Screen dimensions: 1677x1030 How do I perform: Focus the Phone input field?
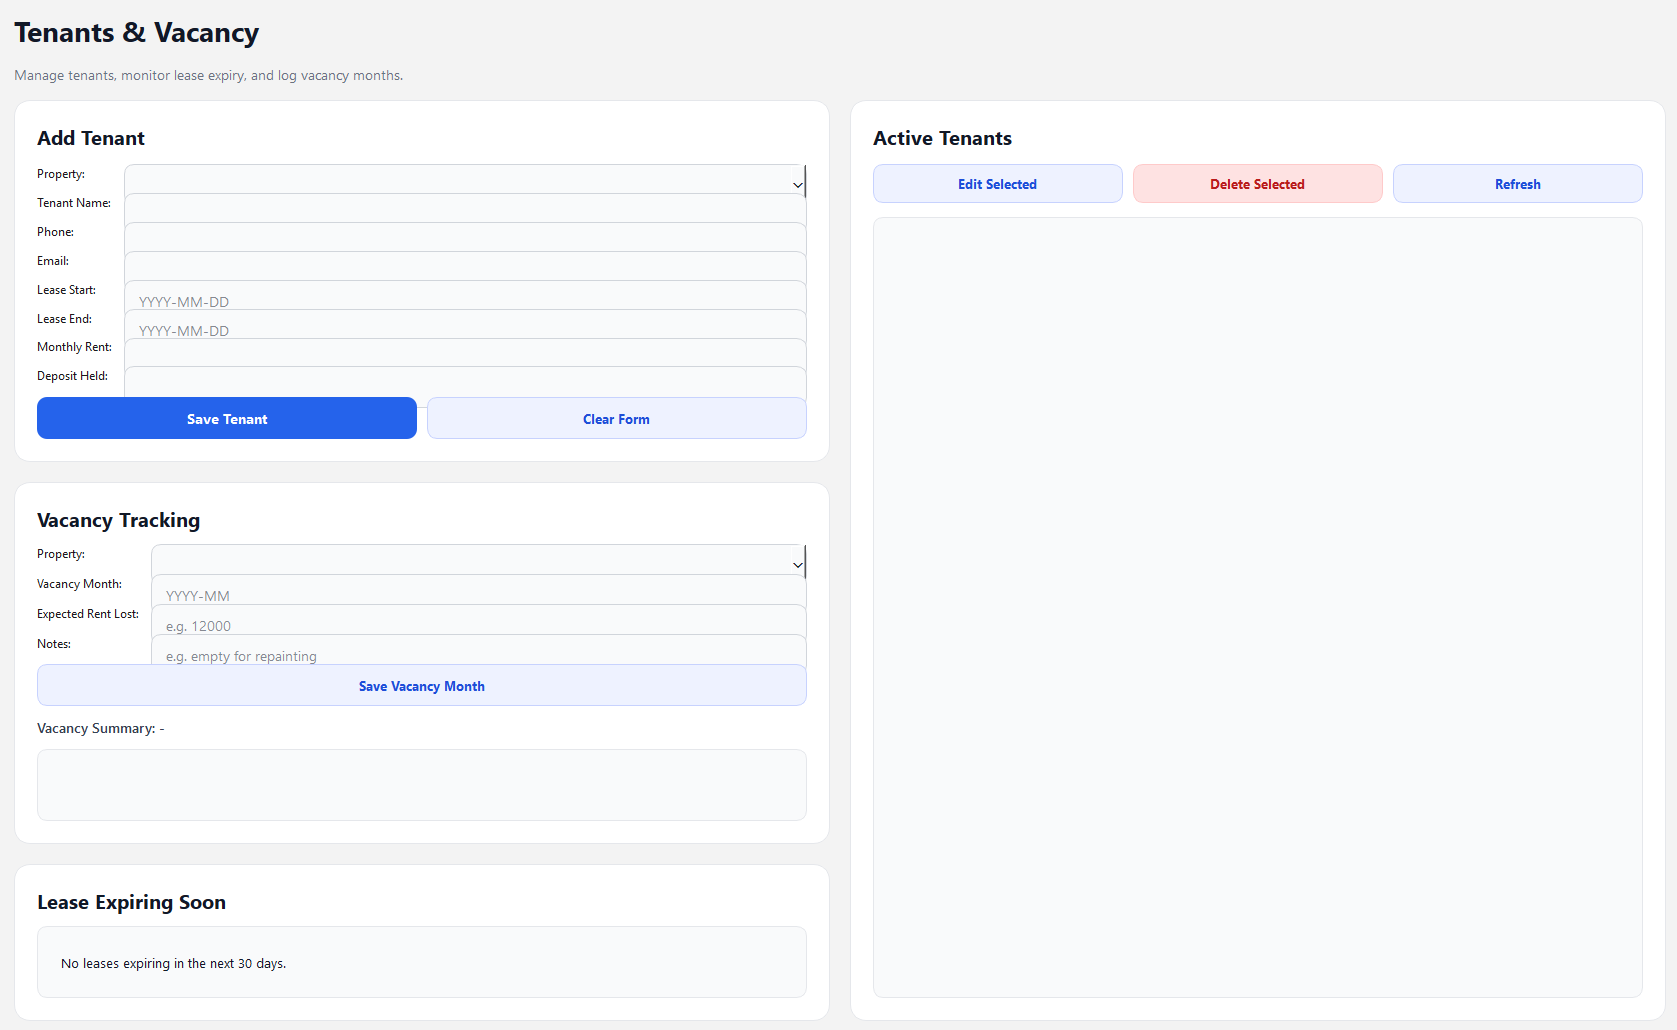pyautogui.click(x=465, y=237)
